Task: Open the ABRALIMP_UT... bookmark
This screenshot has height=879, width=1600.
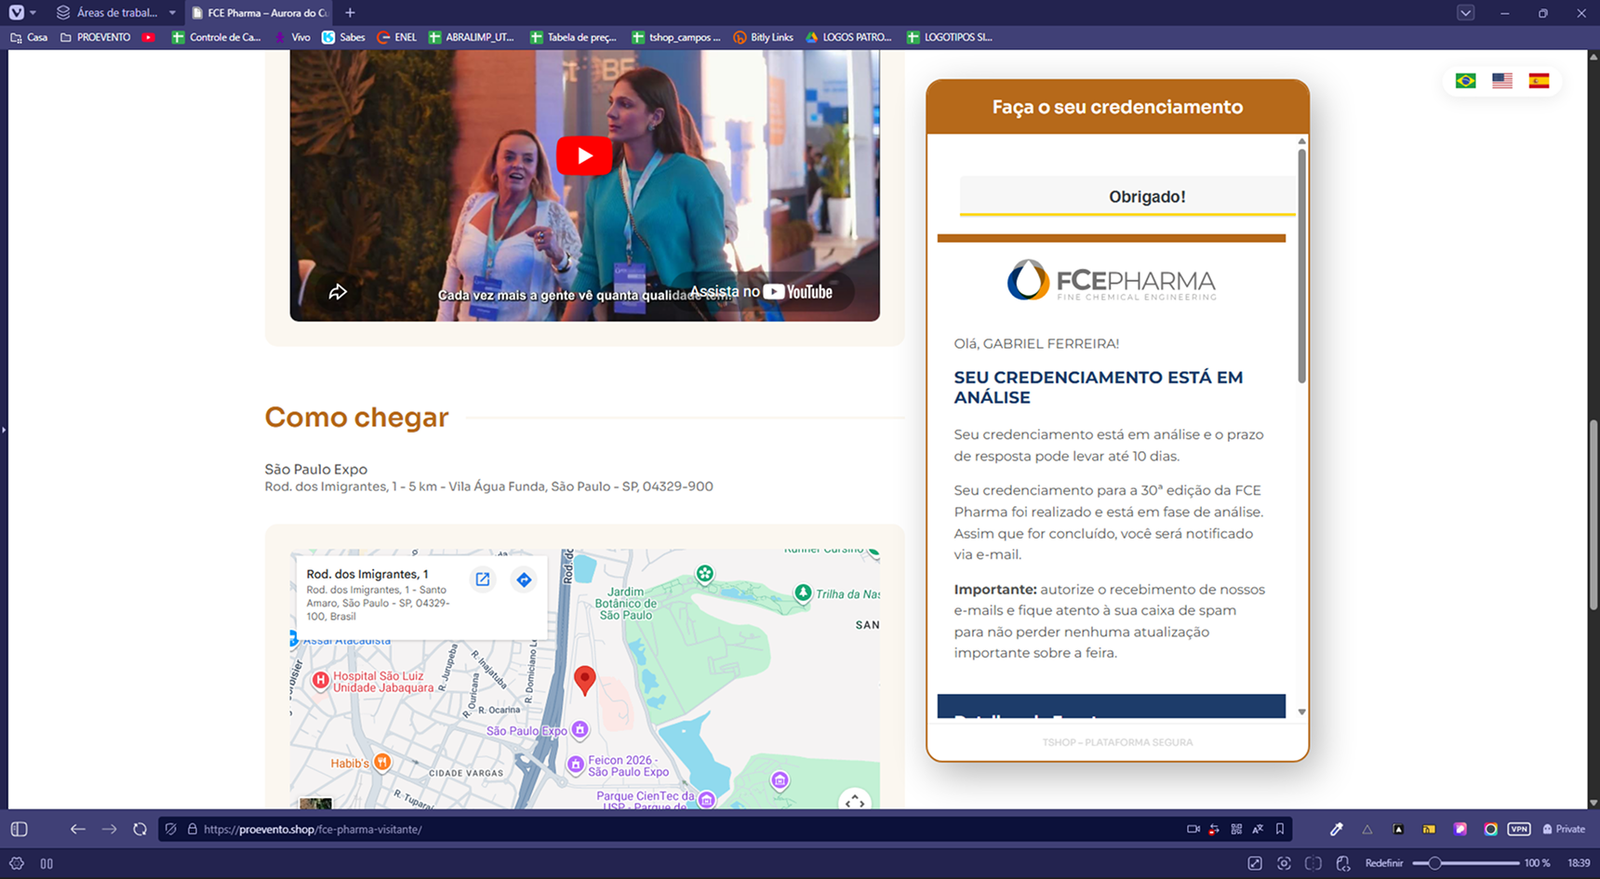Action: 471,38
